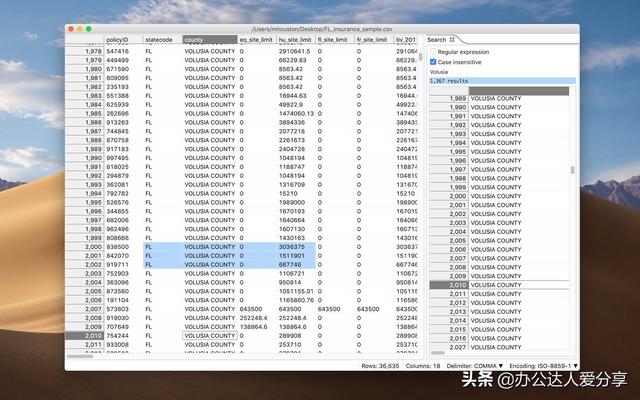
Task: Select highlighted result 2,010 in the Search panel
Action: tap(499, 285)
